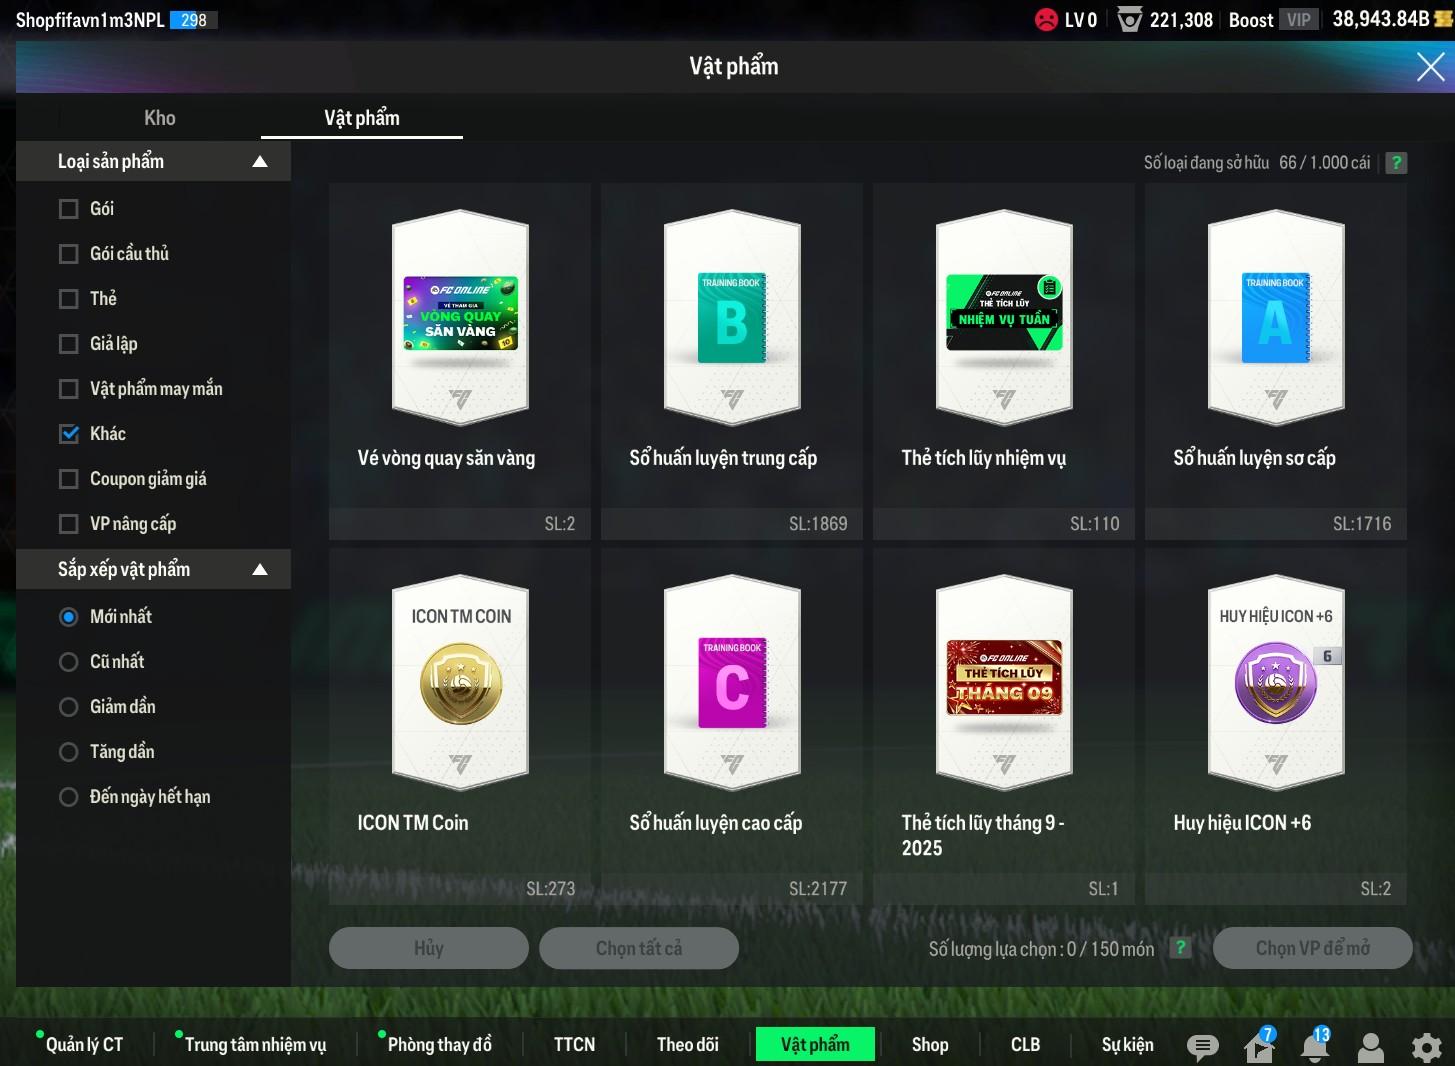Open the settings gear icon
The width and height of the screenshot is (1455, 1066).
(1426, 1047)
